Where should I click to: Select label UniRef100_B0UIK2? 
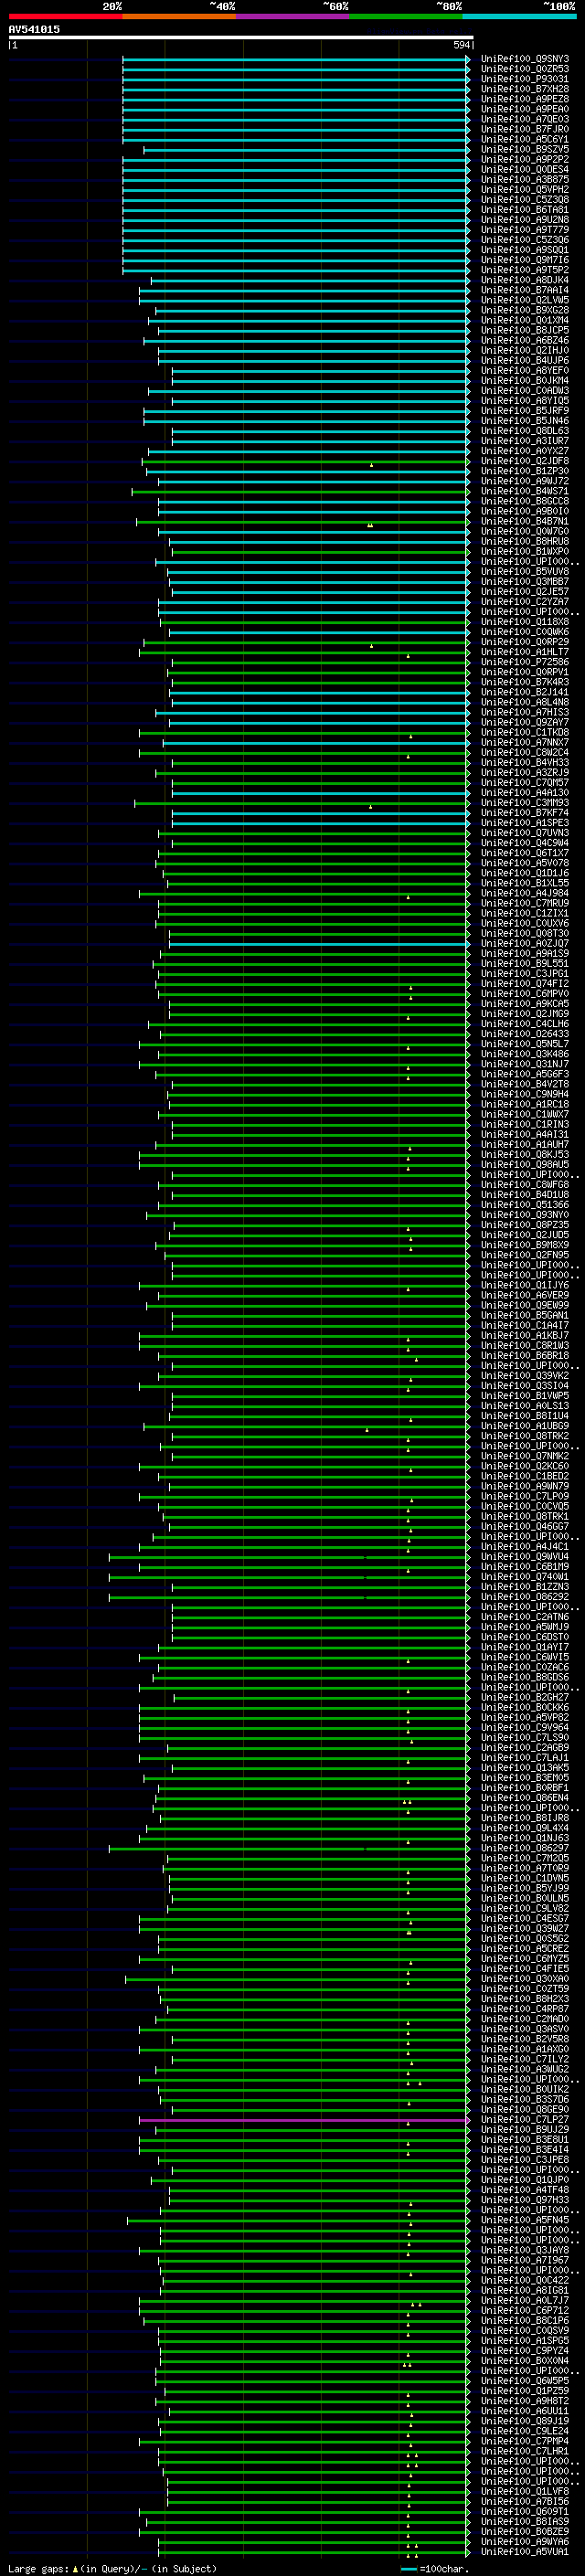pyautogui.click(x=524, y=2090)
